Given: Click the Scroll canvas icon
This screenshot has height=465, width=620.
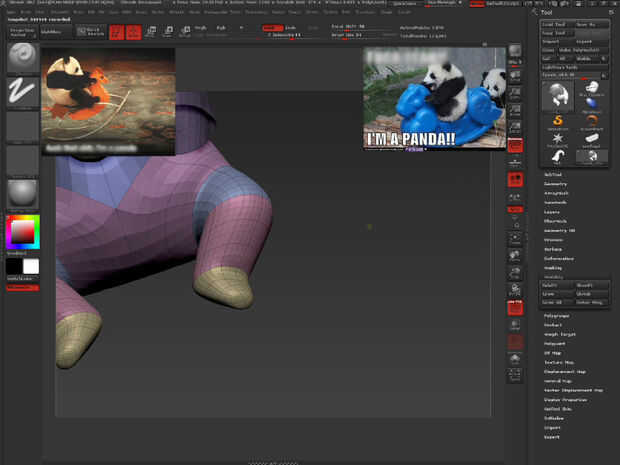Looking at the screenshot, I should (x=515, y=77).
